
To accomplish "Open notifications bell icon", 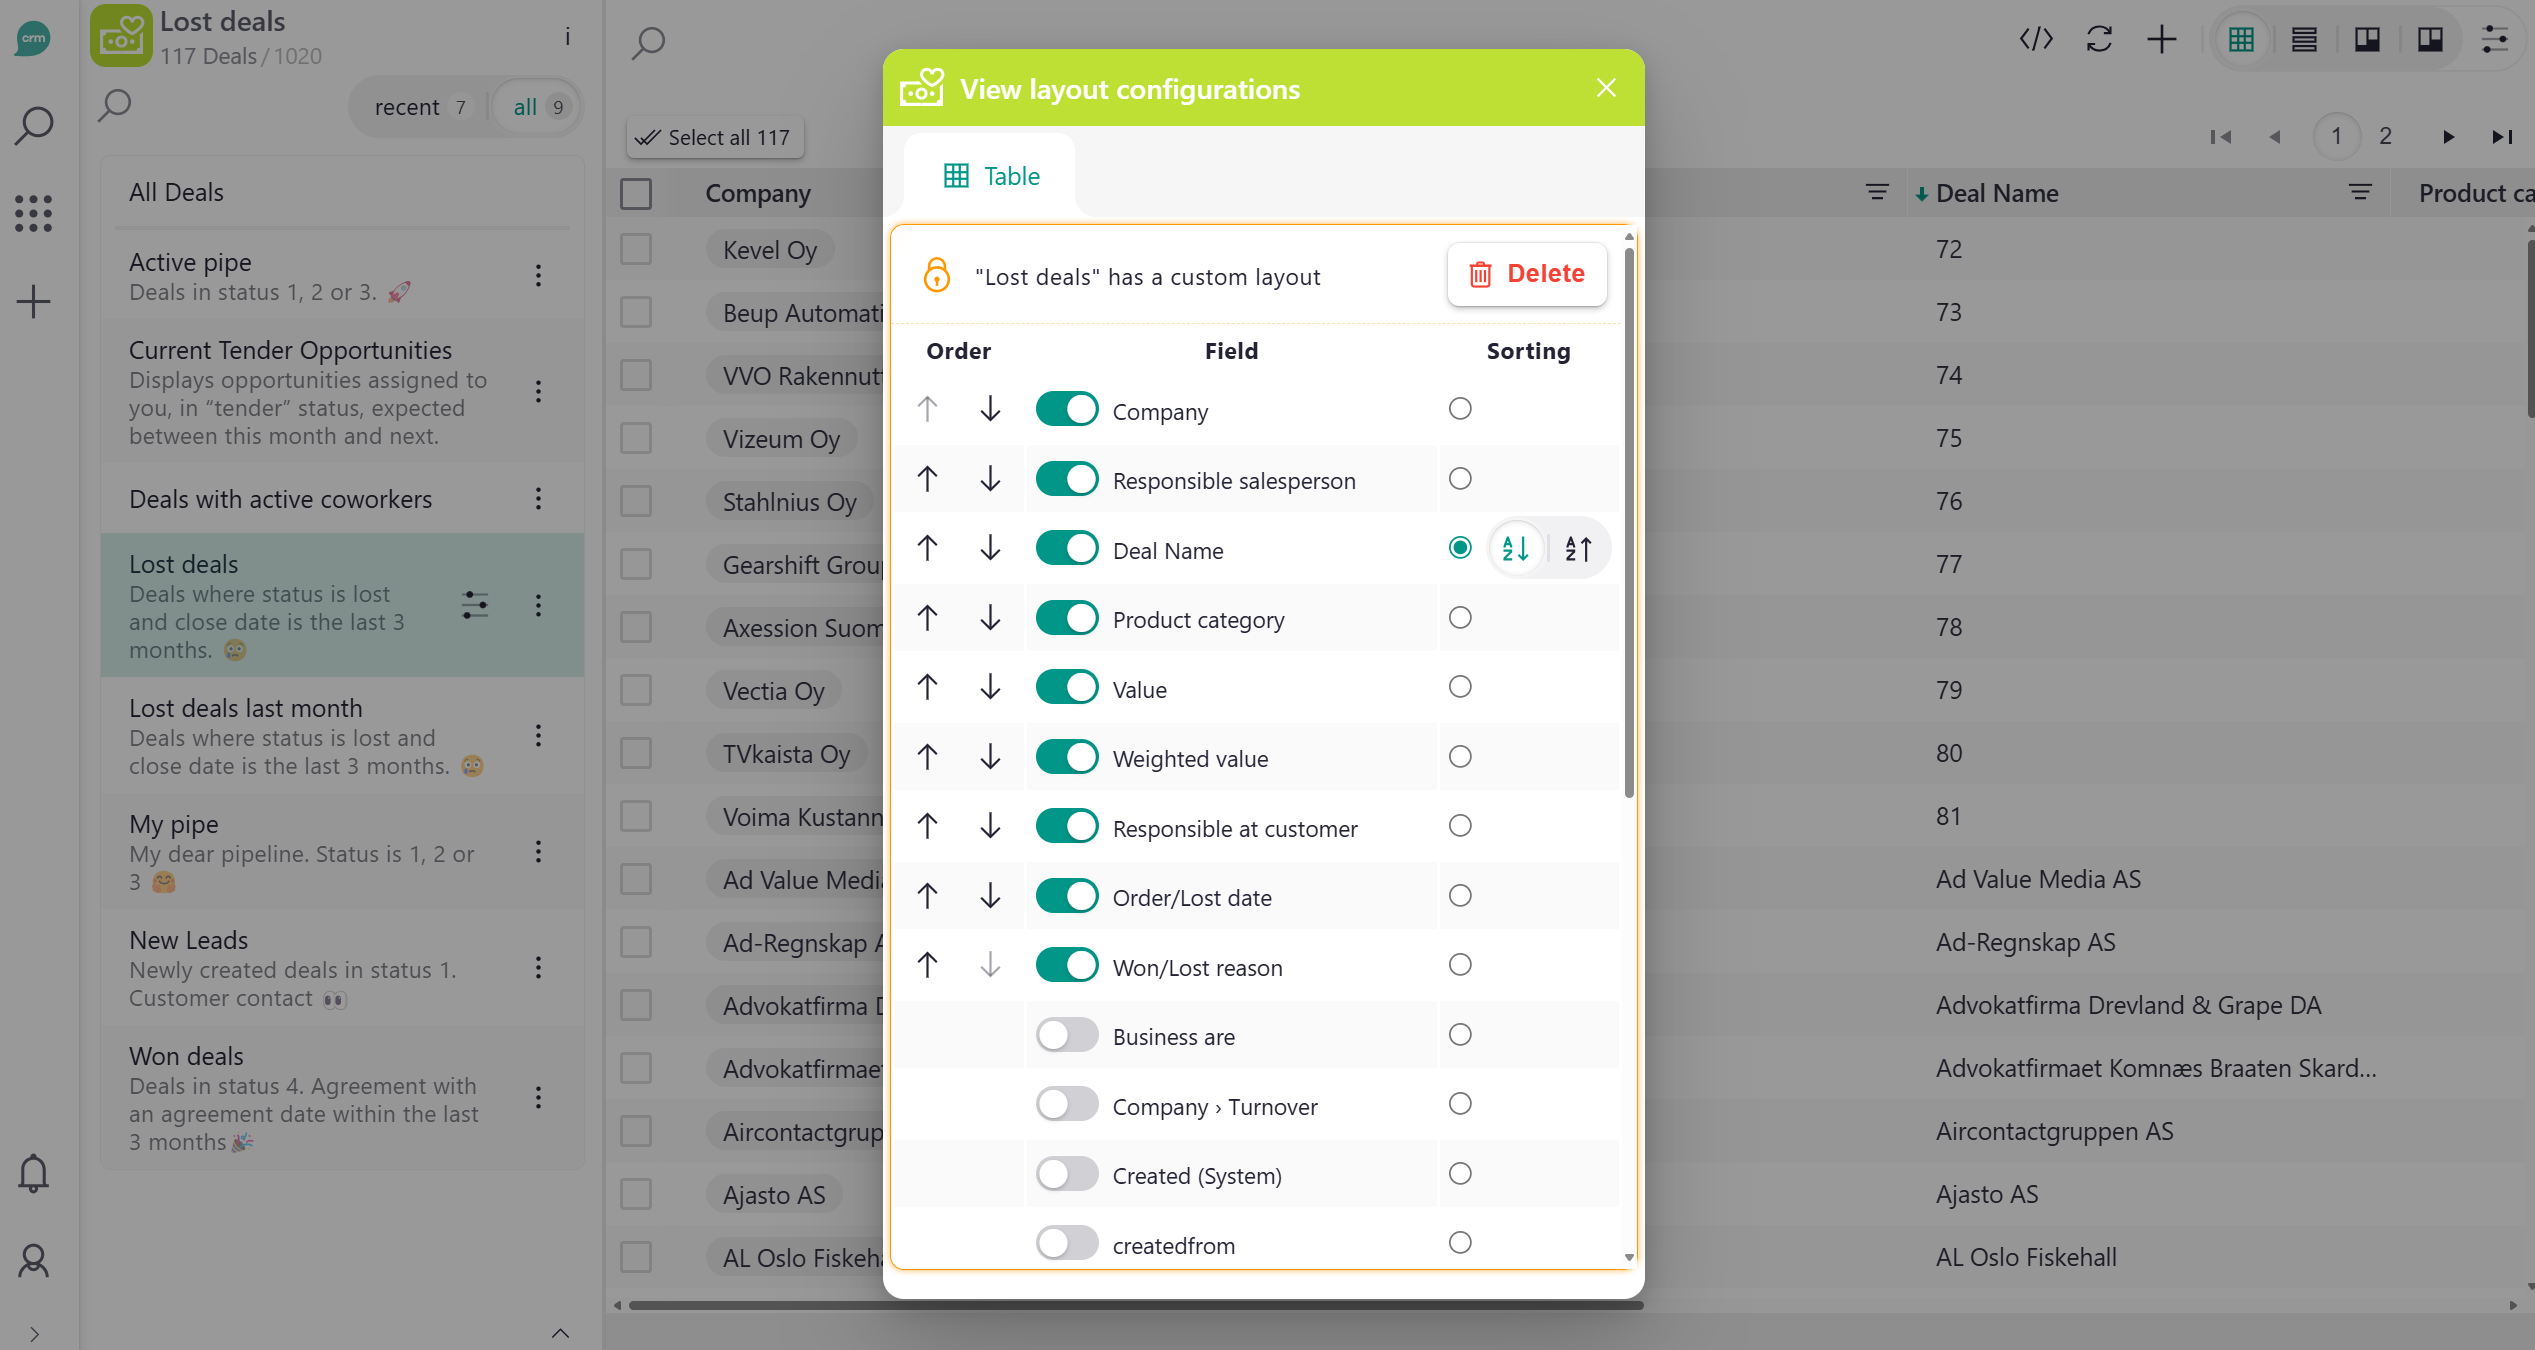I will [34, 1173].
